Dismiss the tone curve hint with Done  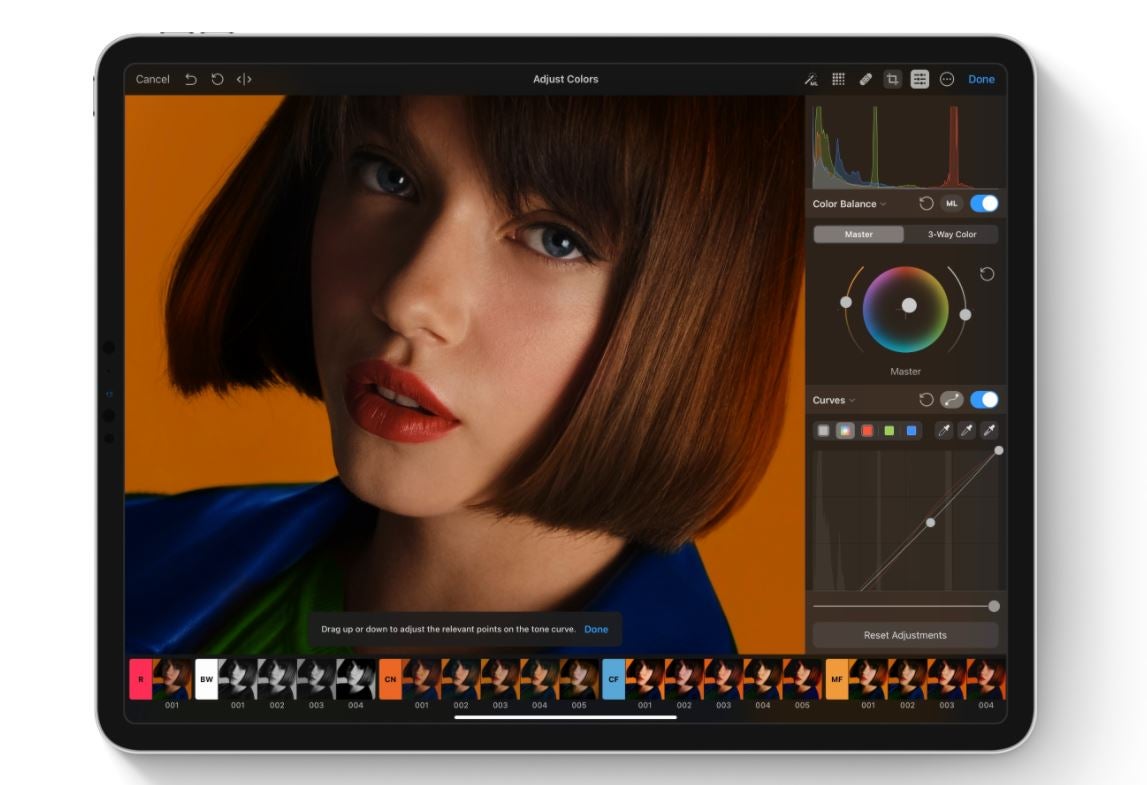[596, 629]
